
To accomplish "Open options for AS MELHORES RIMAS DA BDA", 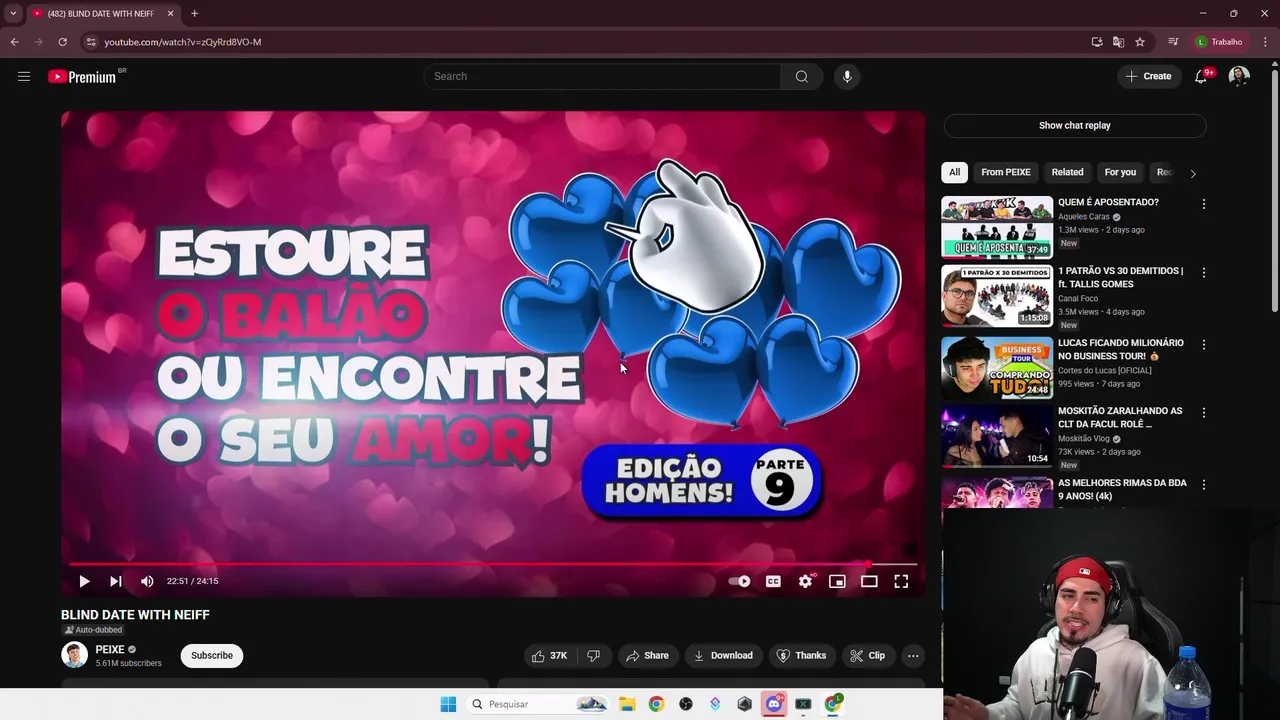I will (x=1203, y=485).
